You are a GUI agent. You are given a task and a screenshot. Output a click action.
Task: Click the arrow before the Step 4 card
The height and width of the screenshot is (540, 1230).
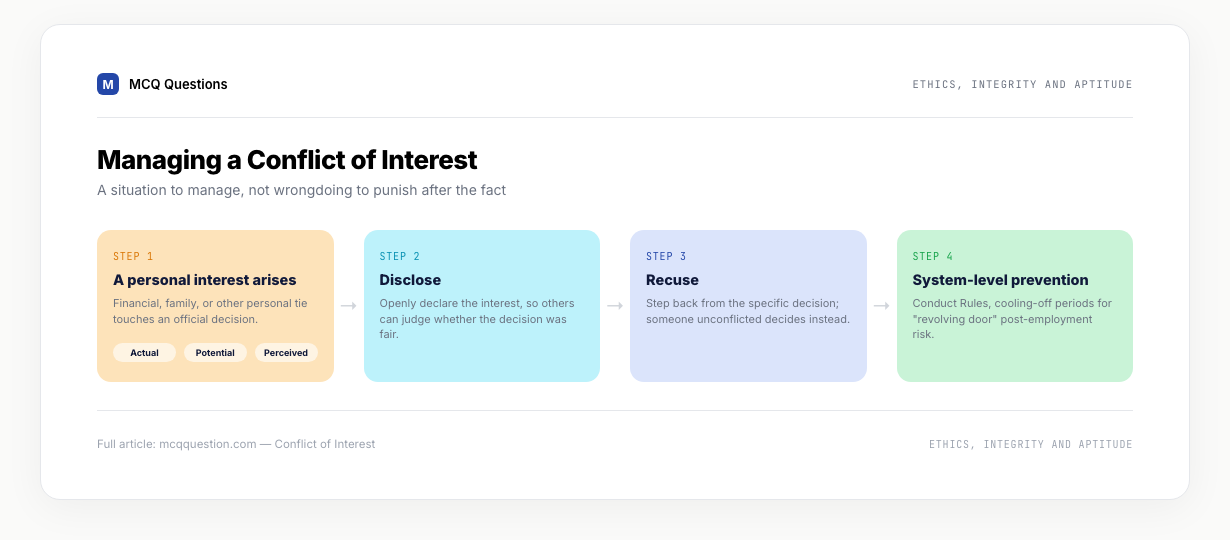882,306
